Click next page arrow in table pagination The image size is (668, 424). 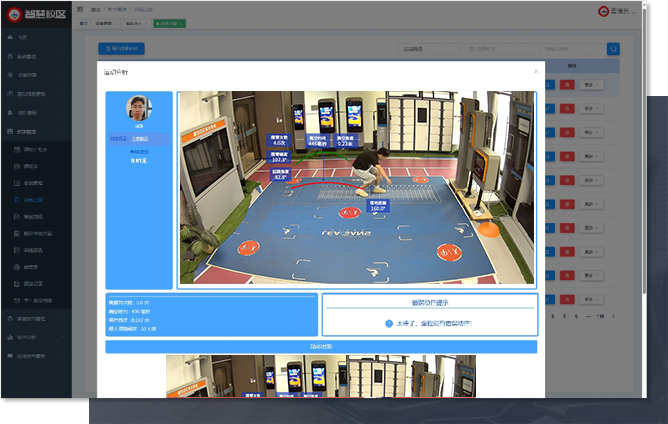pos(614,316)
